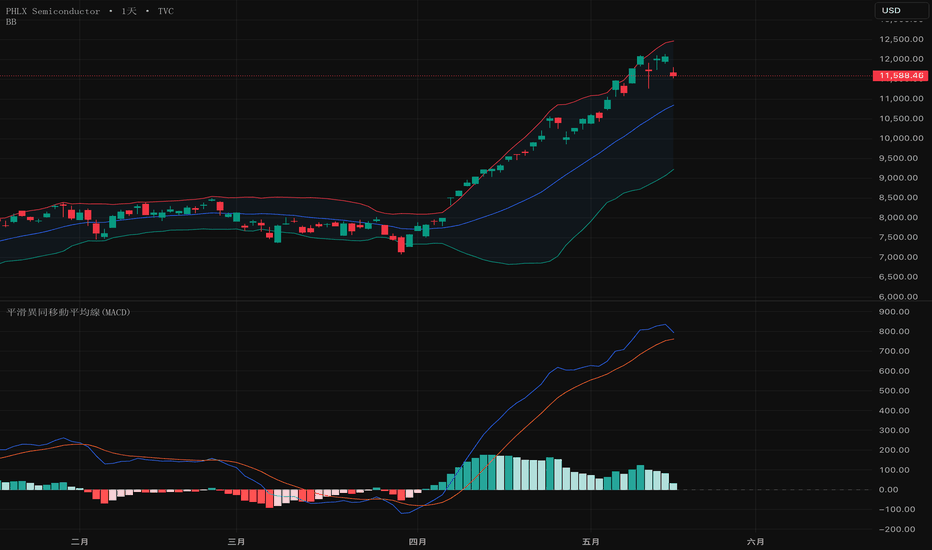Select the BB indicator label

11,22
